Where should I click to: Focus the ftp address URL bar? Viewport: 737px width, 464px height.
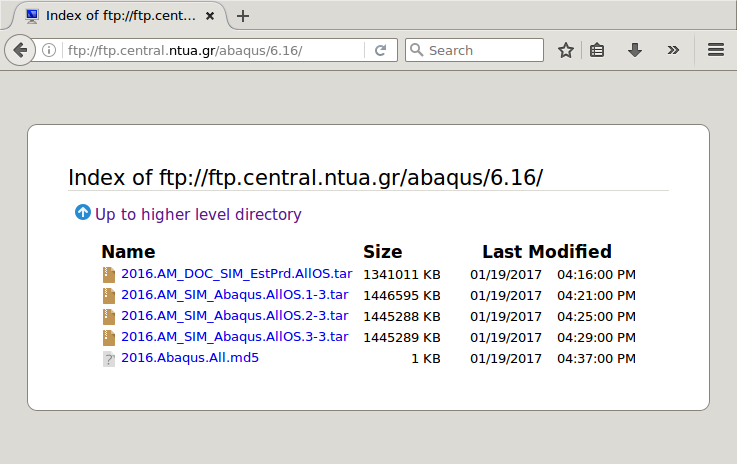pos(214,50)
